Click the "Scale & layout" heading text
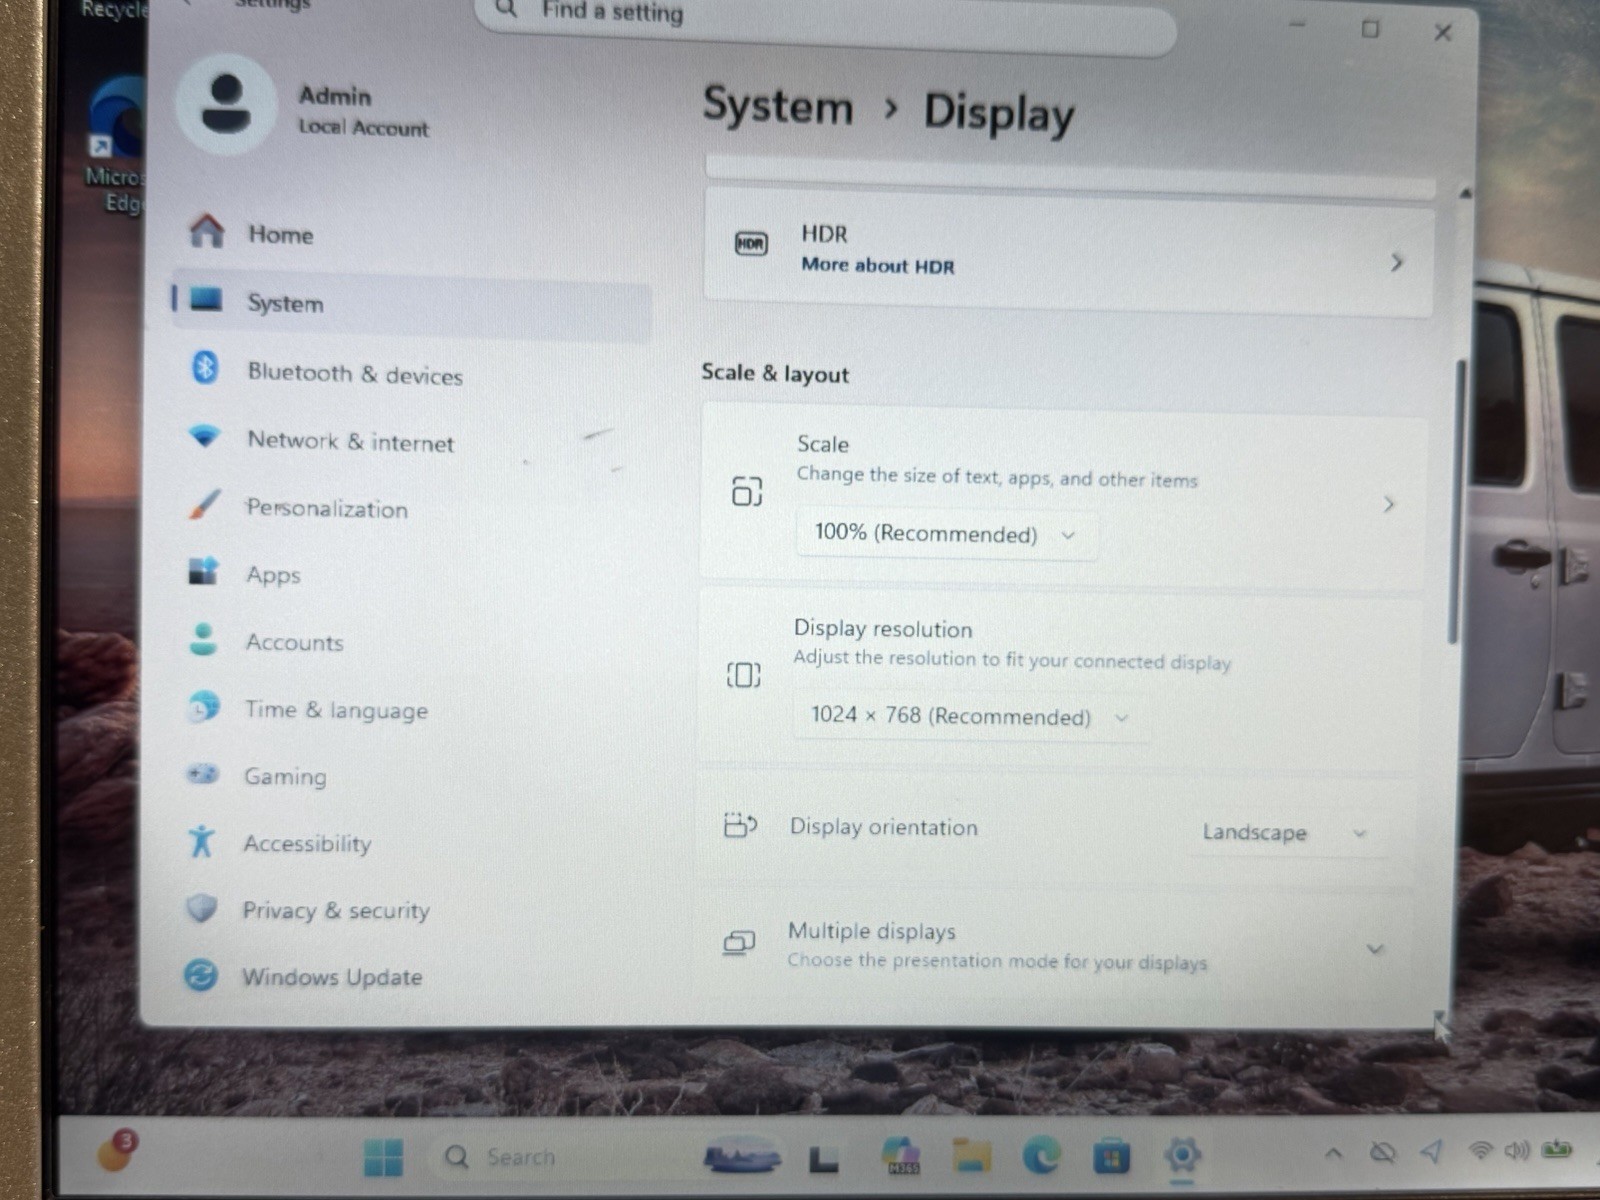The width and height of the screenshot is (1600, 1200). coord(775,373)
